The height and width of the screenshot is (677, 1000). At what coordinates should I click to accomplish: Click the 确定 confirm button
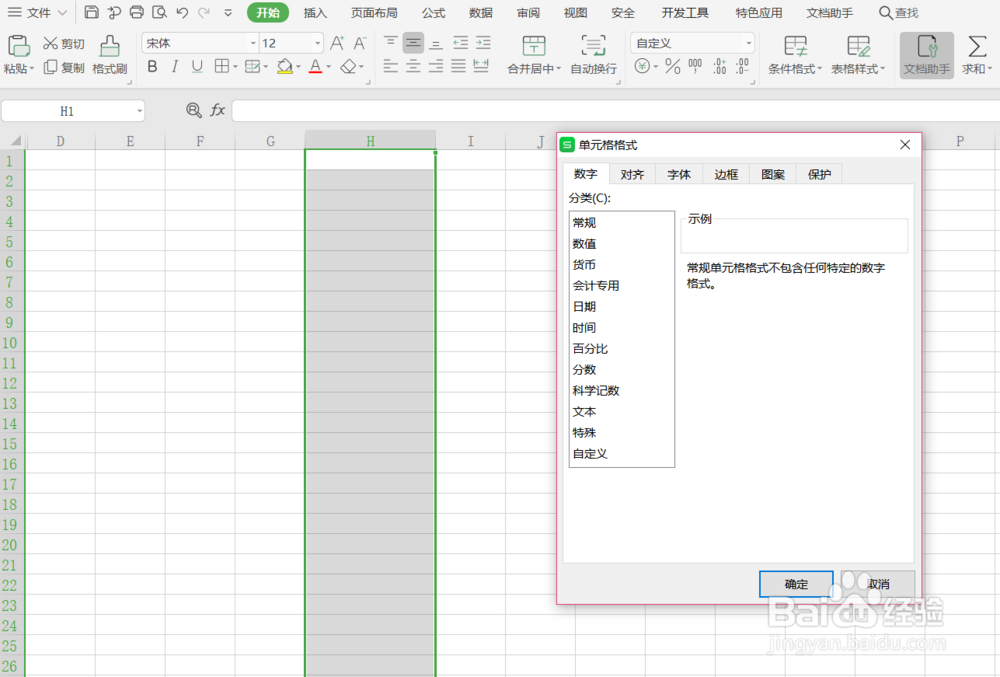(x=796, y=584)
